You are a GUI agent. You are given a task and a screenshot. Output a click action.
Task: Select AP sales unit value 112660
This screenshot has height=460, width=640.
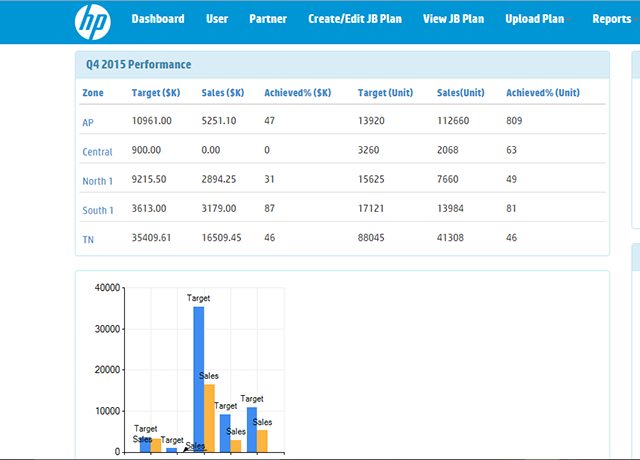(453, 121)
